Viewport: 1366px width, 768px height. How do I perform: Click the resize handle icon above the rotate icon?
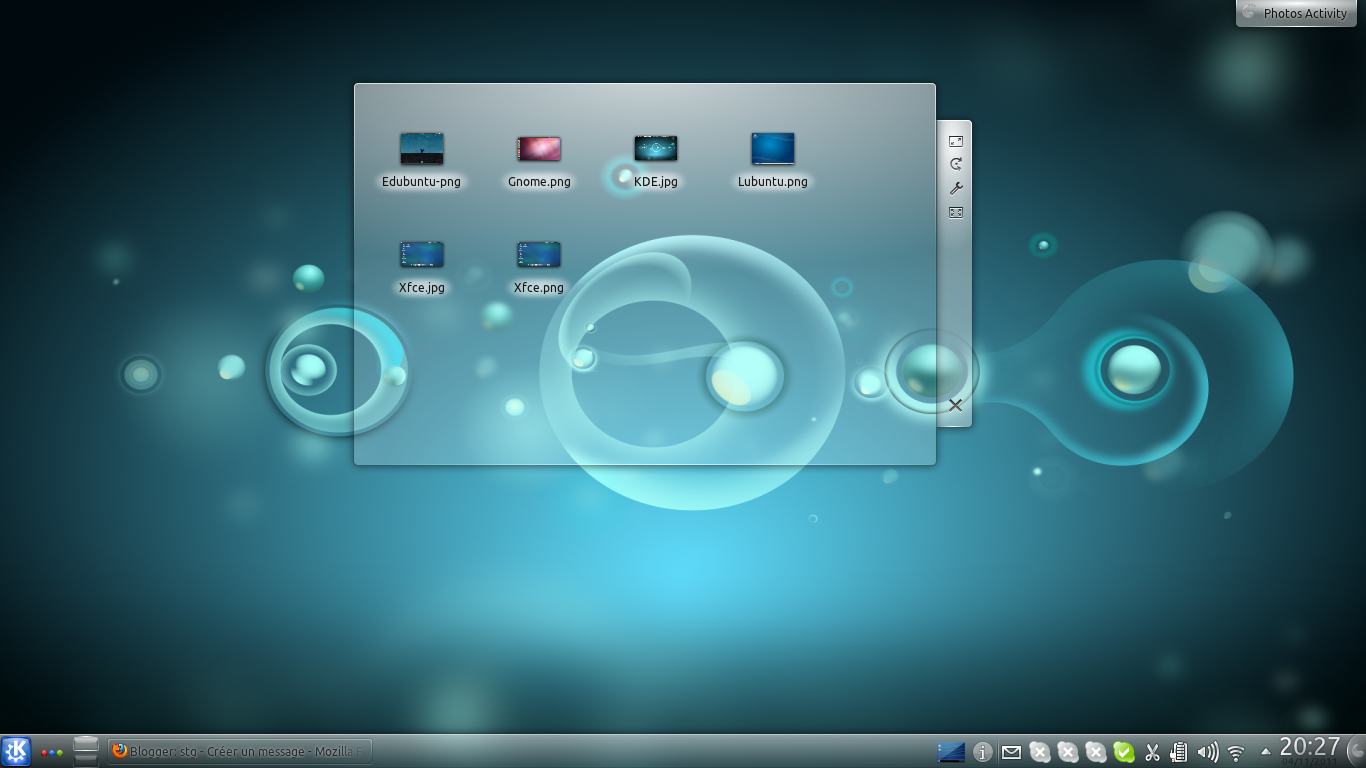click(956, 139)
